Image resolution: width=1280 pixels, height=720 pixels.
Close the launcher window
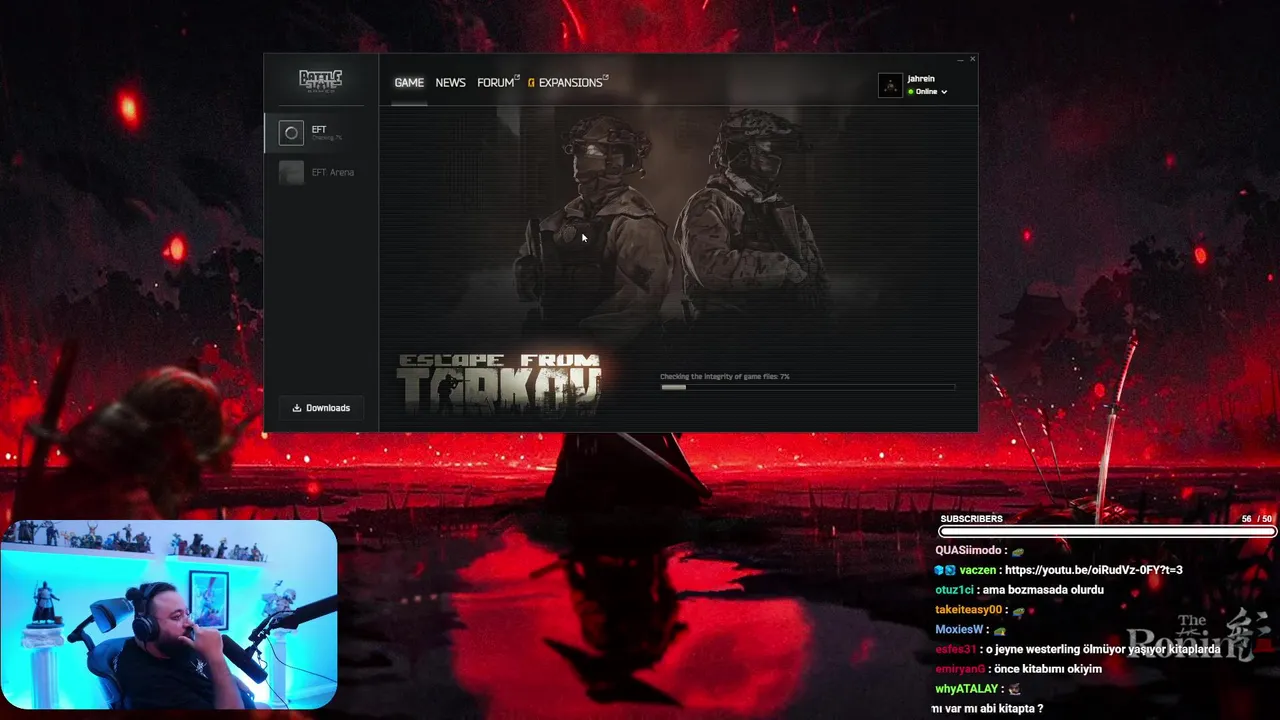point(972,60)
